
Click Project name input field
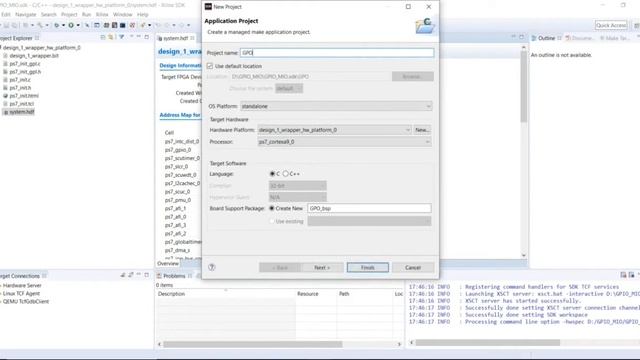[337, 53]
